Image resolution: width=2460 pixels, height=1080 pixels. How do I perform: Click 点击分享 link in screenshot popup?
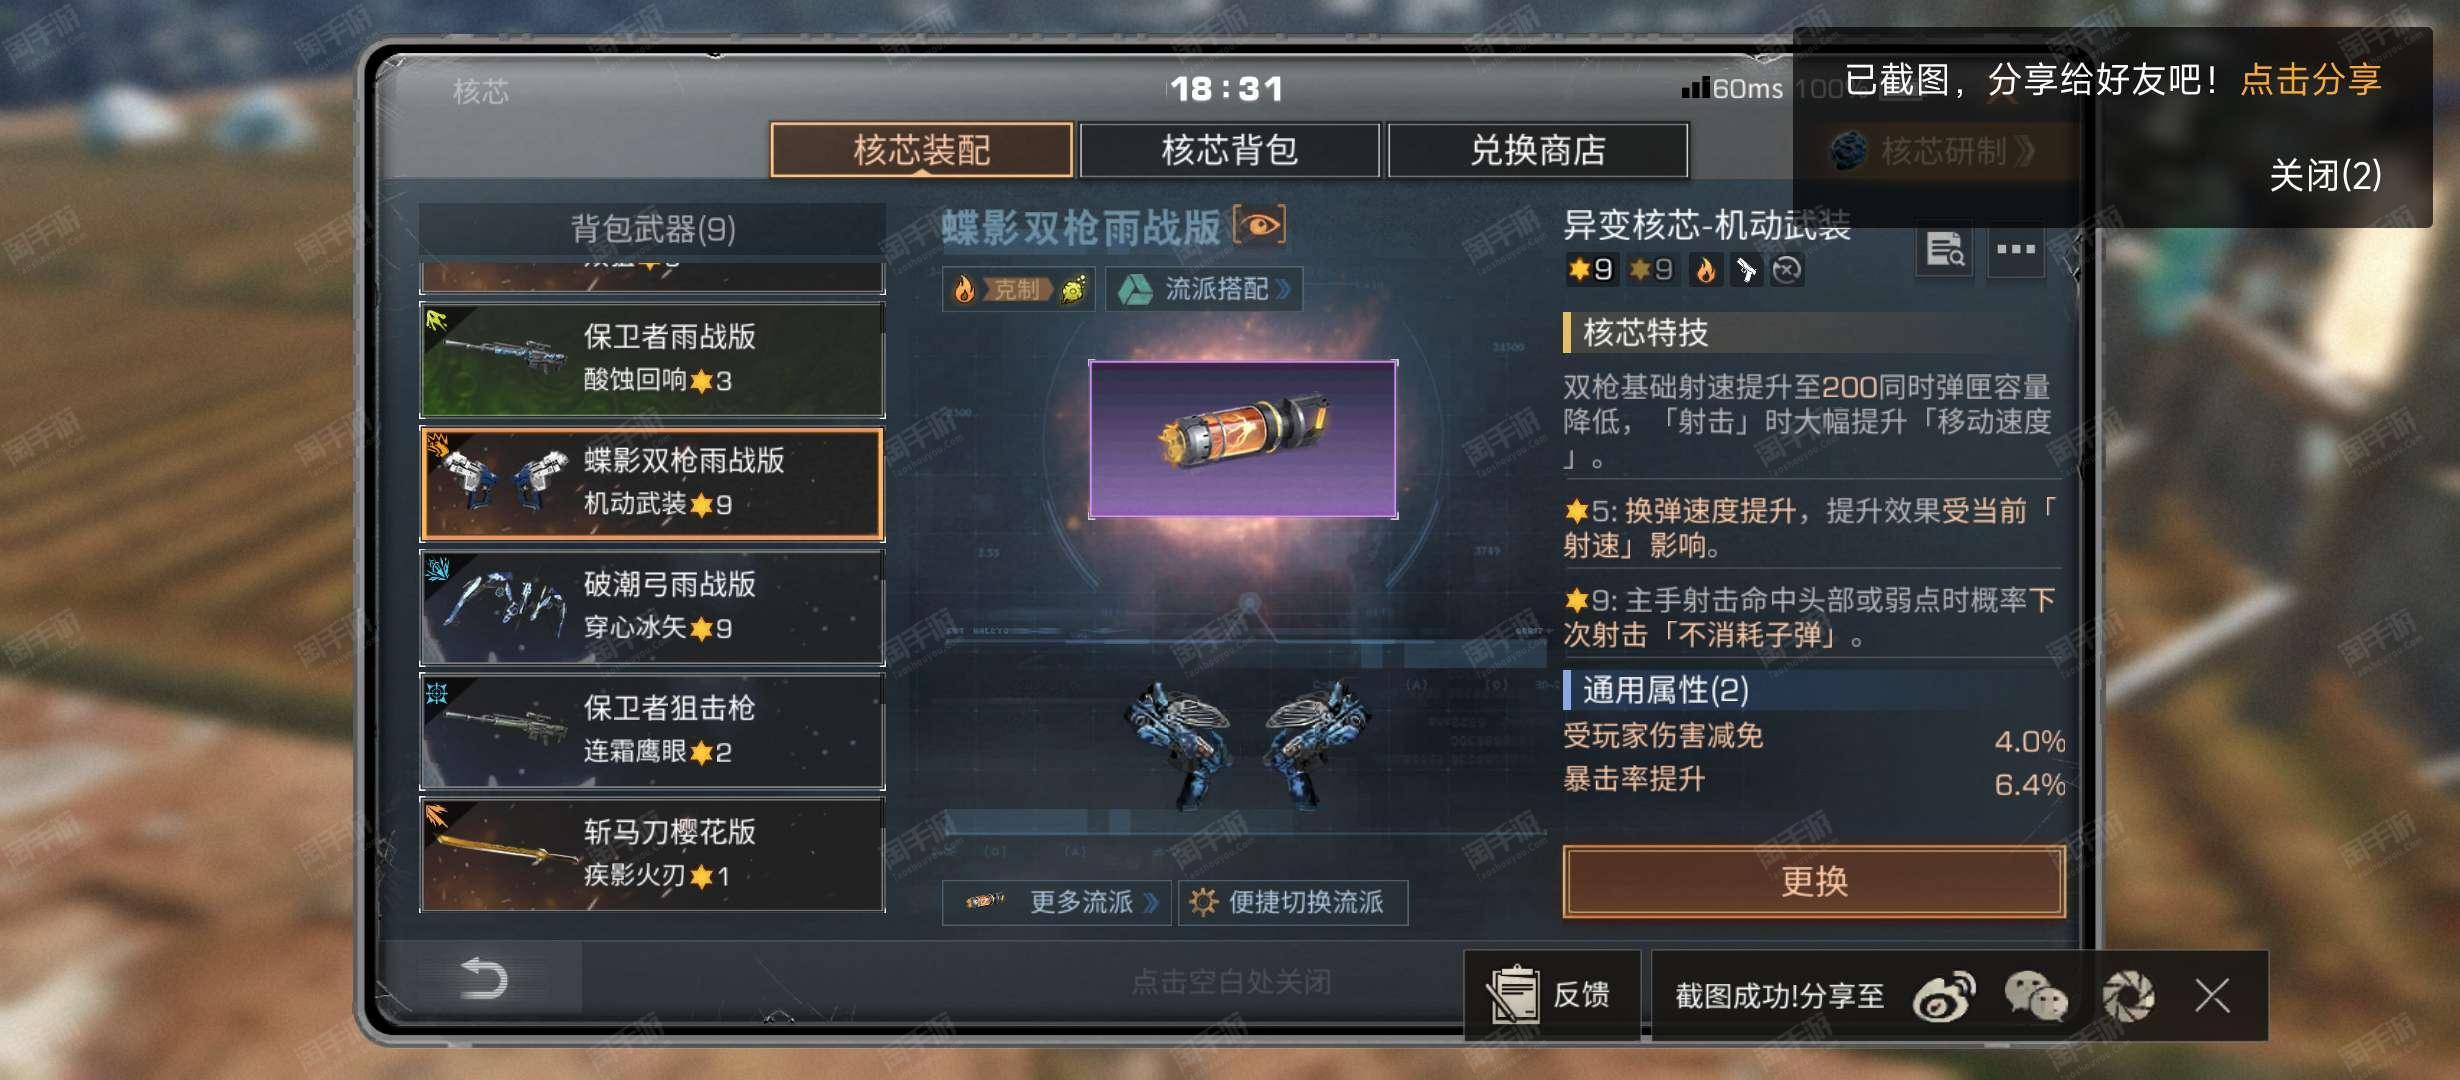[2311, 79]
